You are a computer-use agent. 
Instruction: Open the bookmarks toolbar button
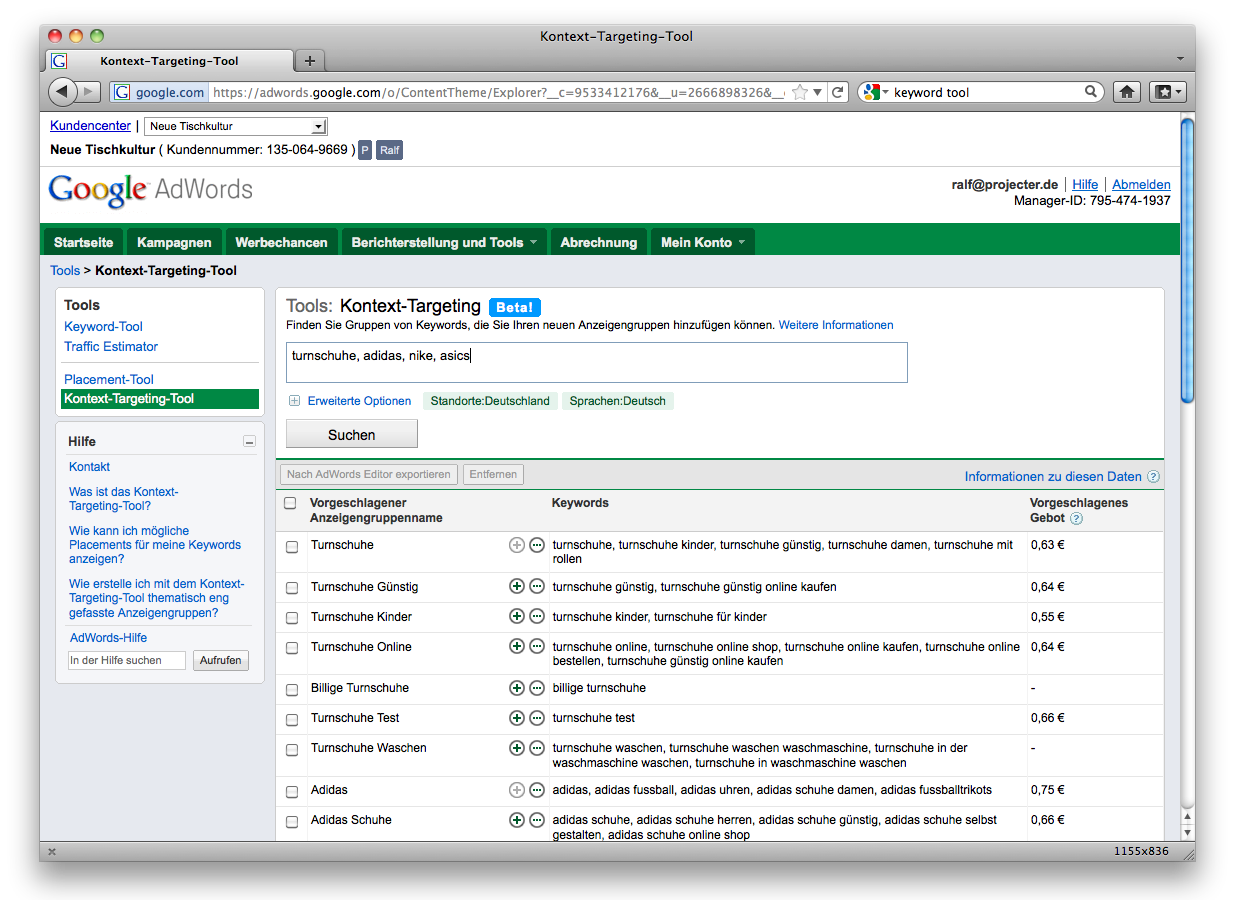pos(1167,92)
